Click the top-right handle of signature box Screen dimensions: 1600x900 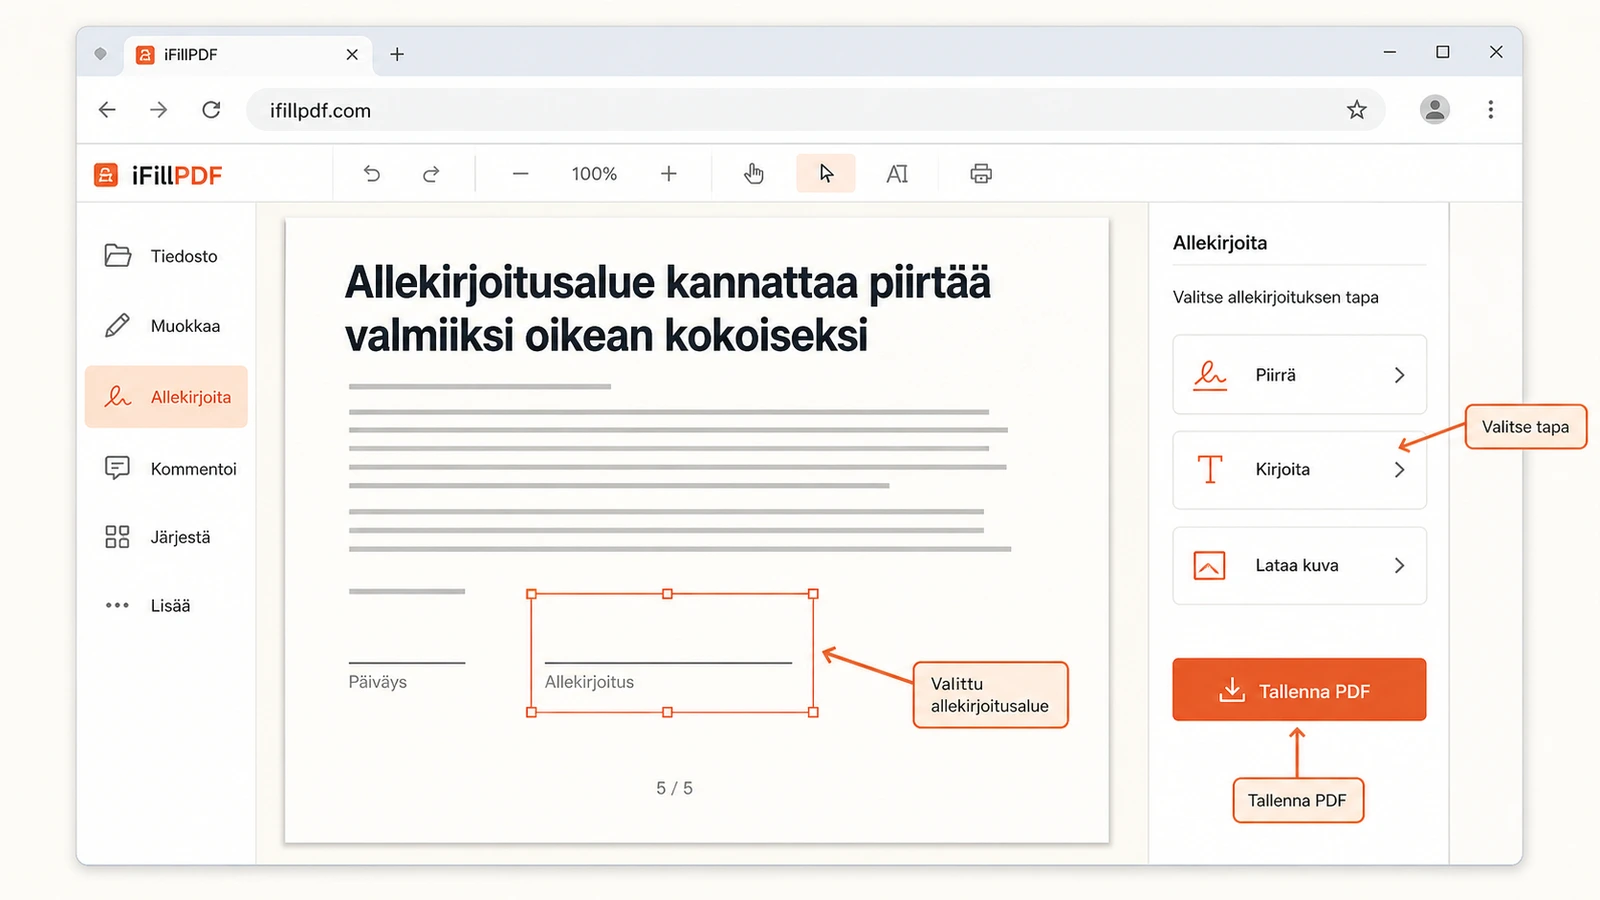pyautogui.click(x=813, y=594)
